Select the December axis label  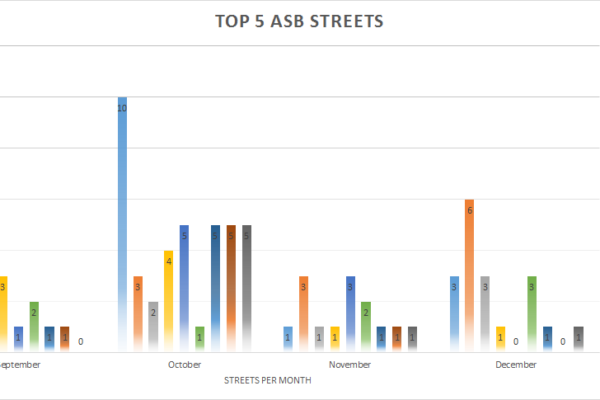point(515,365)
